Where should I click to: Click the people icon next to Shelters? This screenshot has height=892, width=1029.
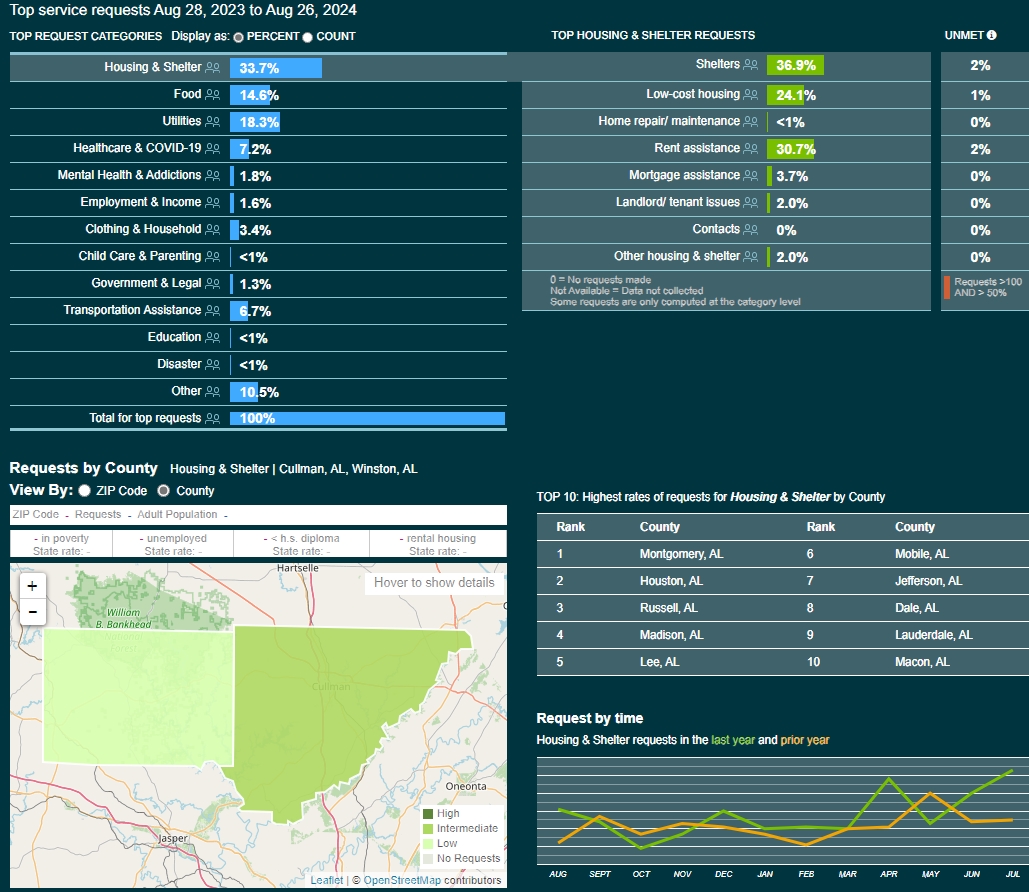click(749, 65)
